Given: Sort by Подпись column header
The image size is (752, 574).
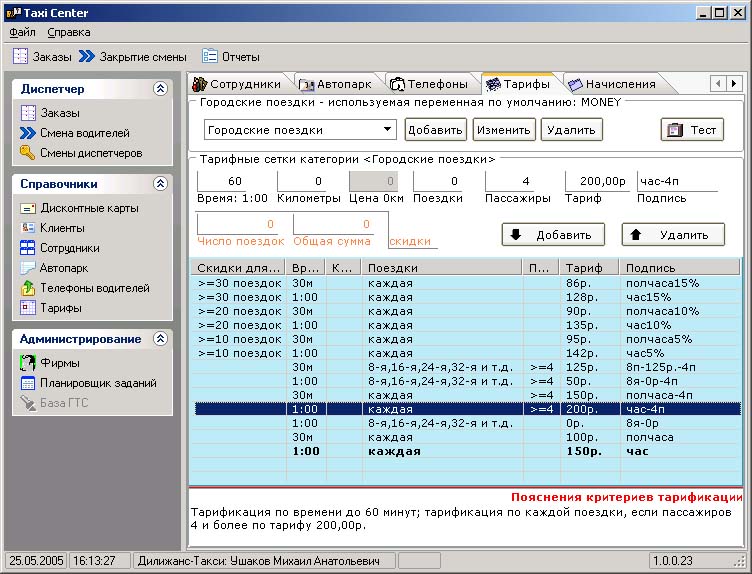Looking at the screenshot, I should tap(680, 268).
